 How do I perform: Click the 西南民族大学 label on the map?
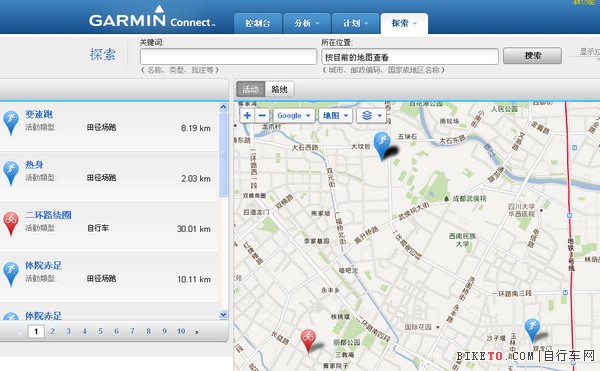462,240
